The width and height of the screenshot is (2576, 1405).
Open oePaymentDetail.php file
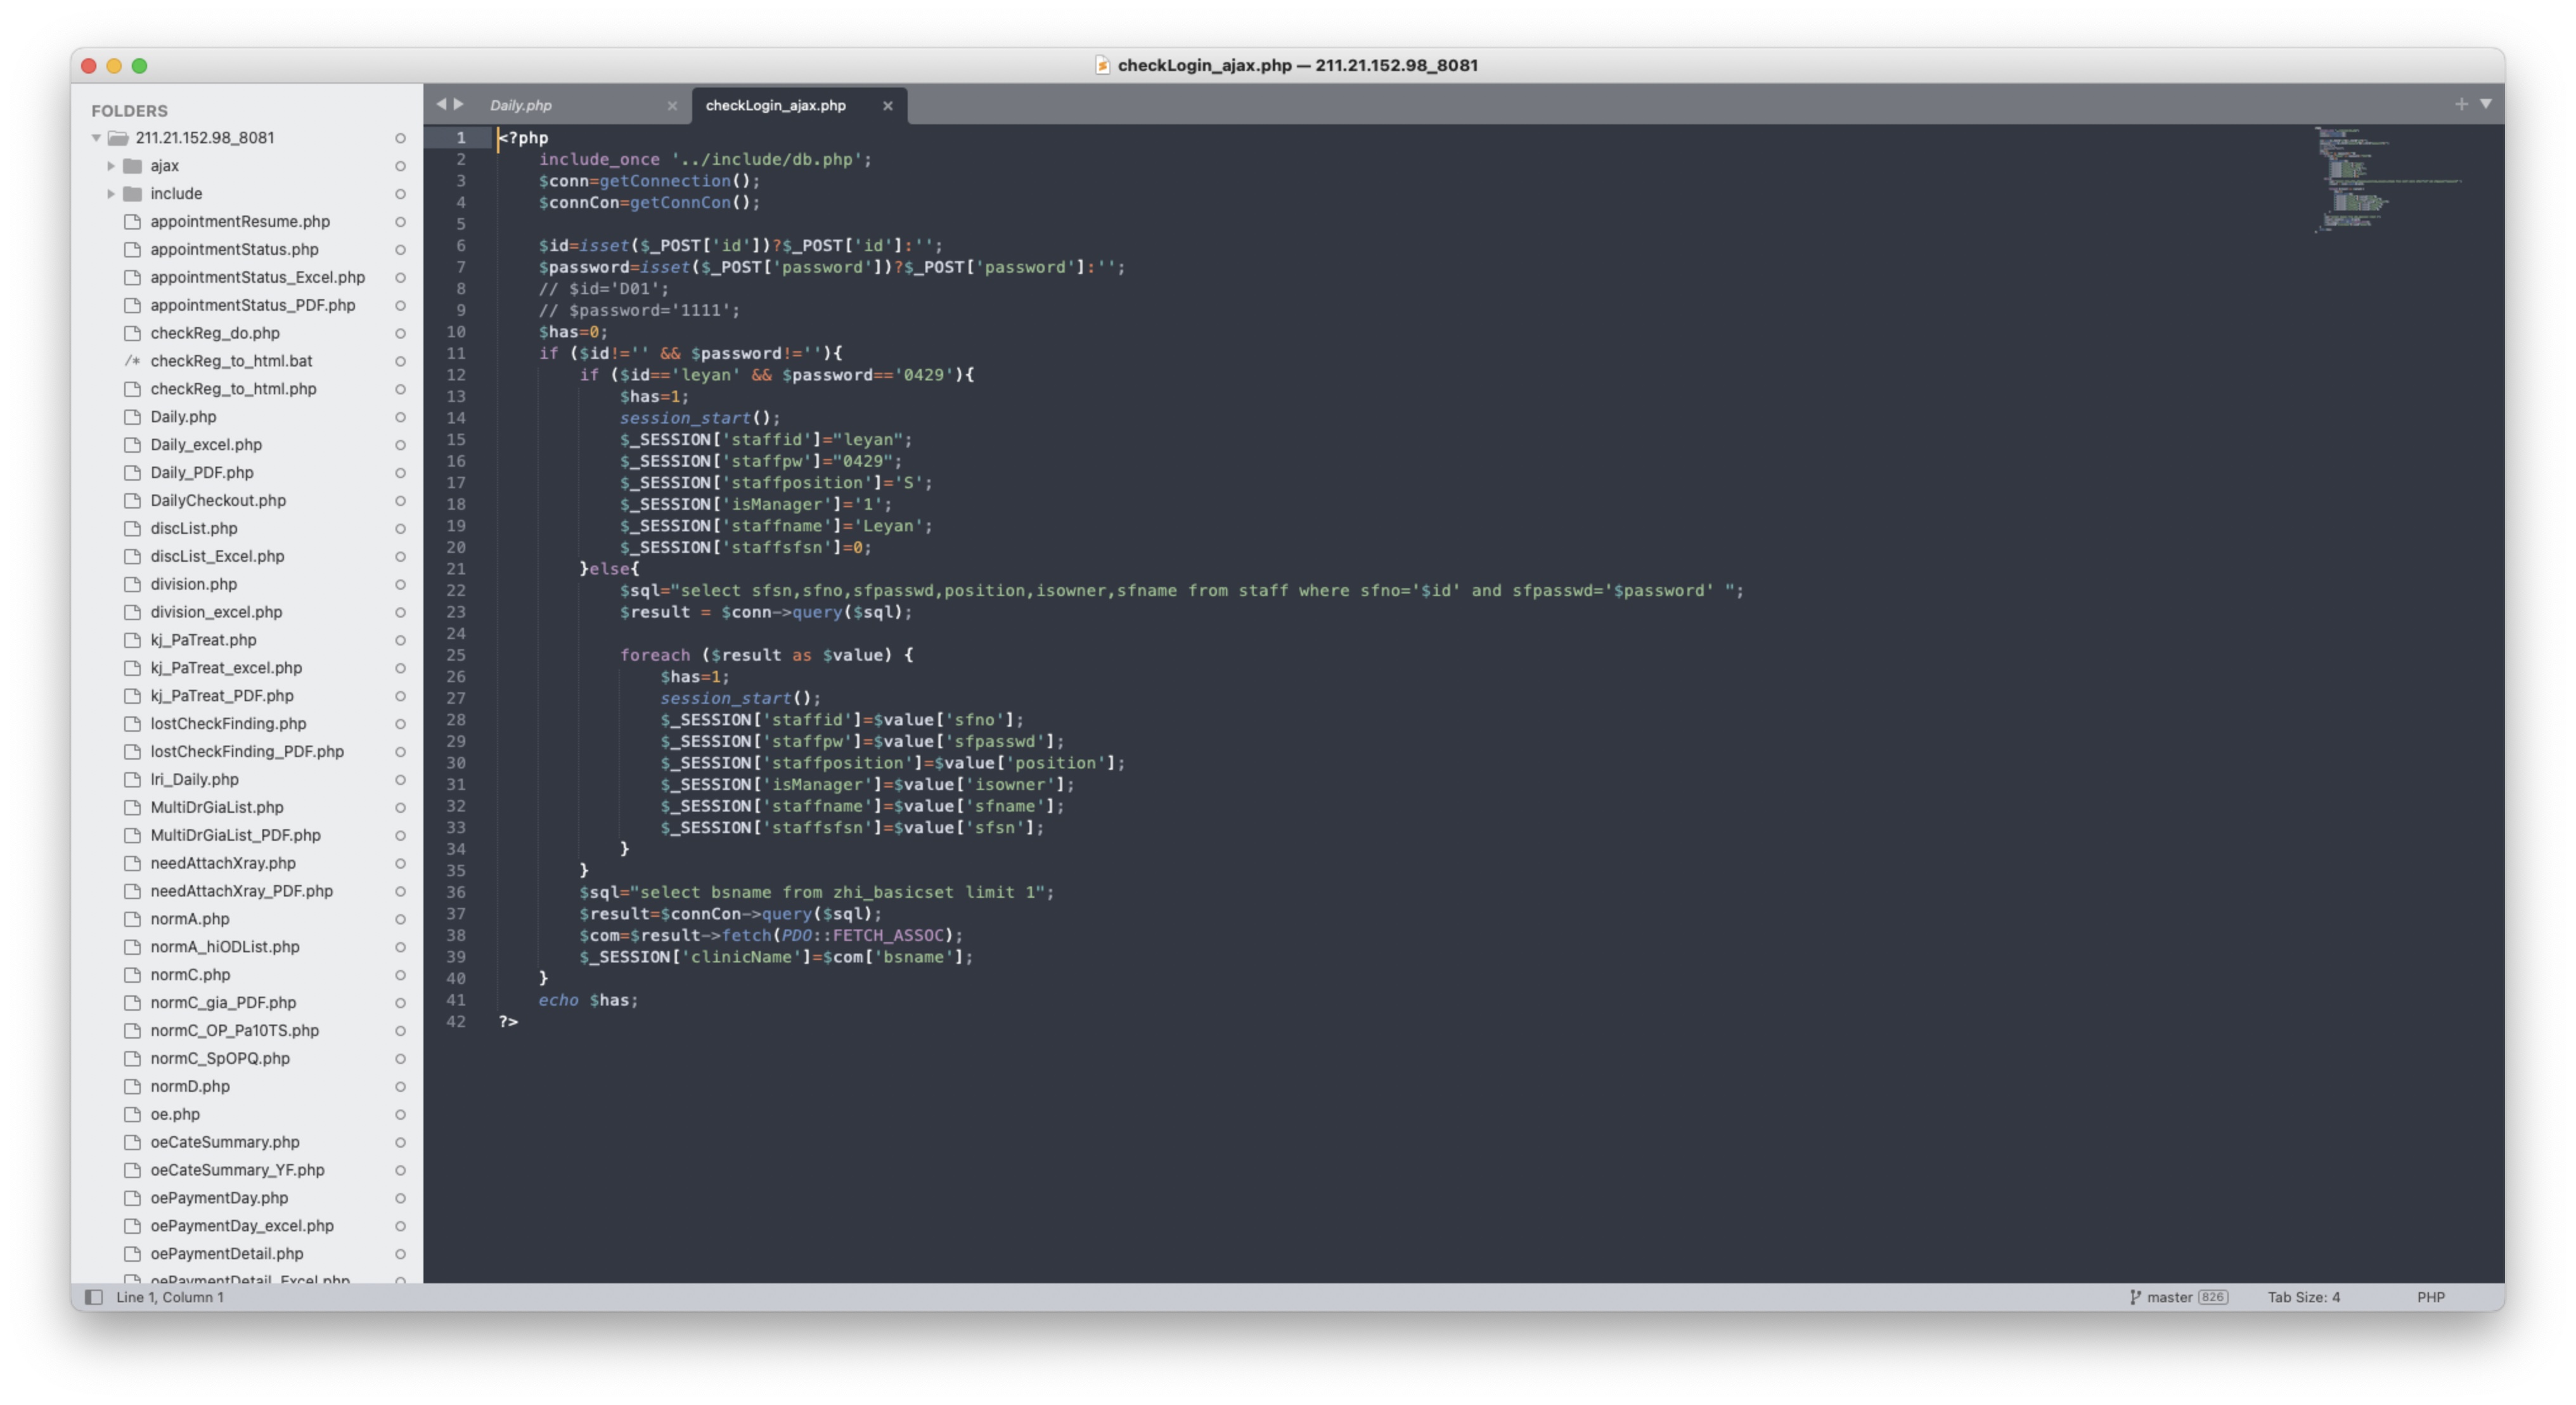(227, 1255)
